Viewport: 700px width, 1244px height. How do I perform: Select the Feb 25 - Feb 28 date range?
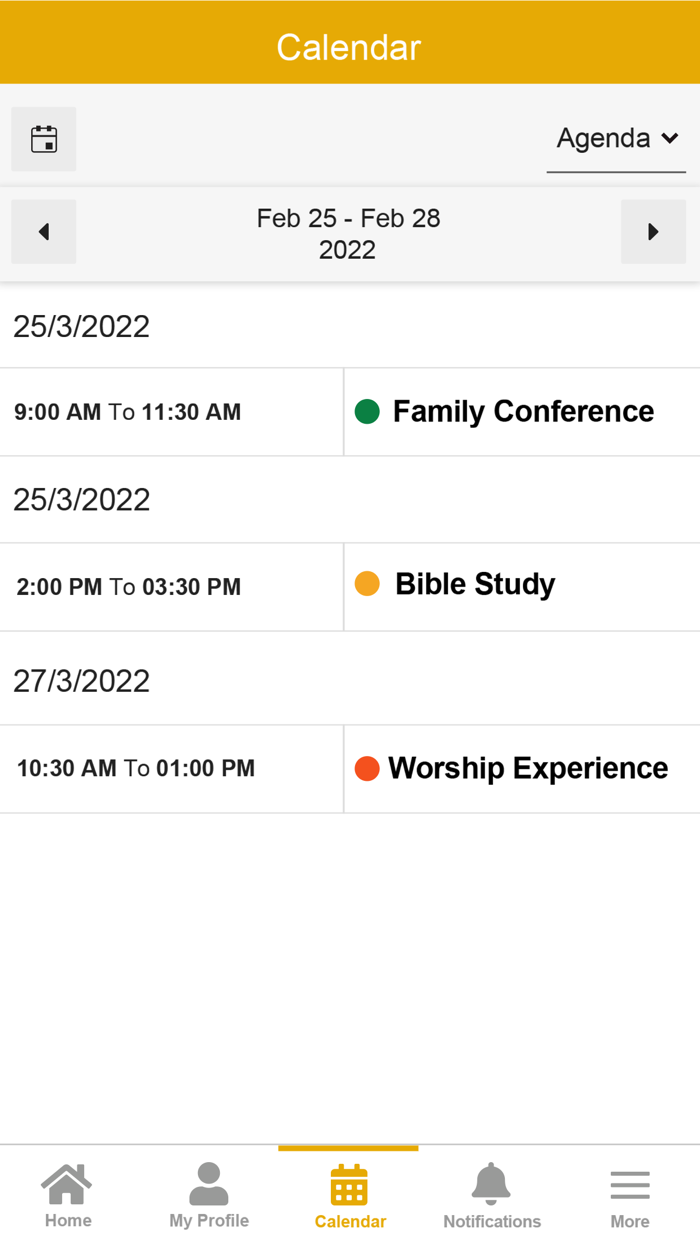[348, 233]
